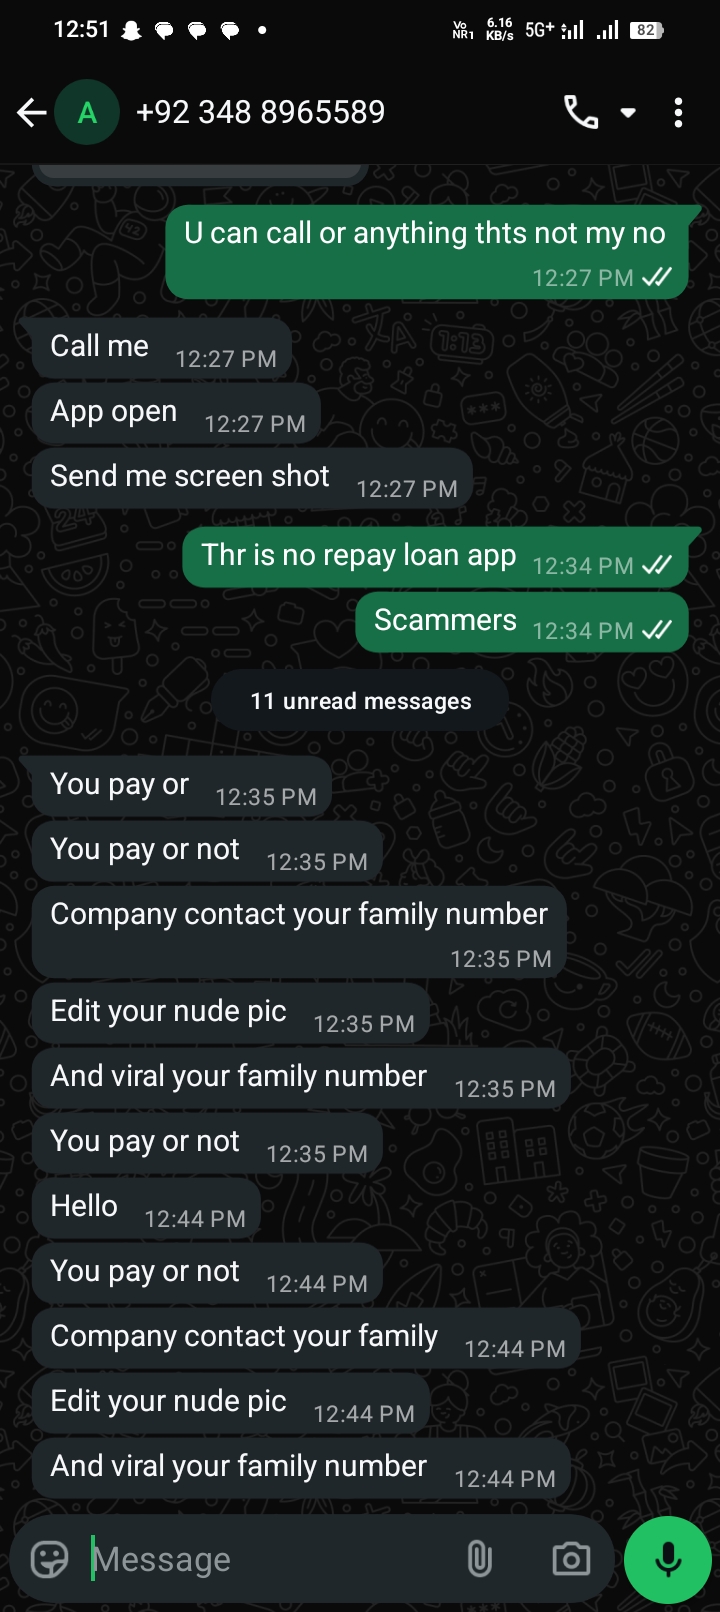Start a voice call with phone icon

coord(581,112)
